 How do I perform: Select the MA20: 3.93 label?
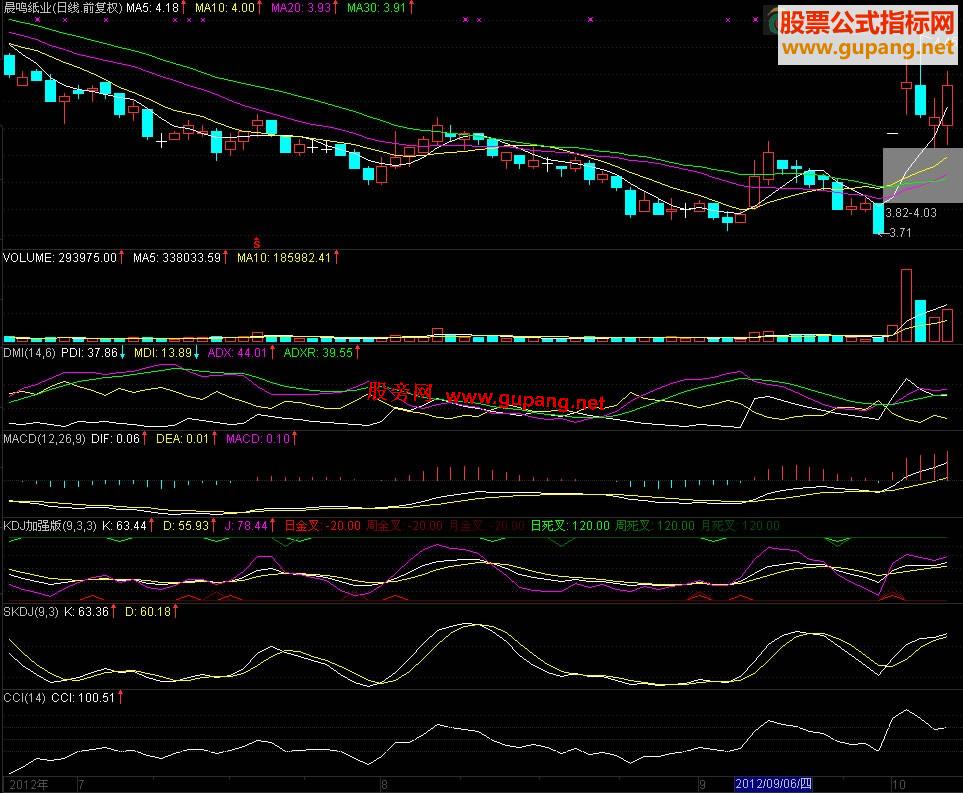(301, 8)
